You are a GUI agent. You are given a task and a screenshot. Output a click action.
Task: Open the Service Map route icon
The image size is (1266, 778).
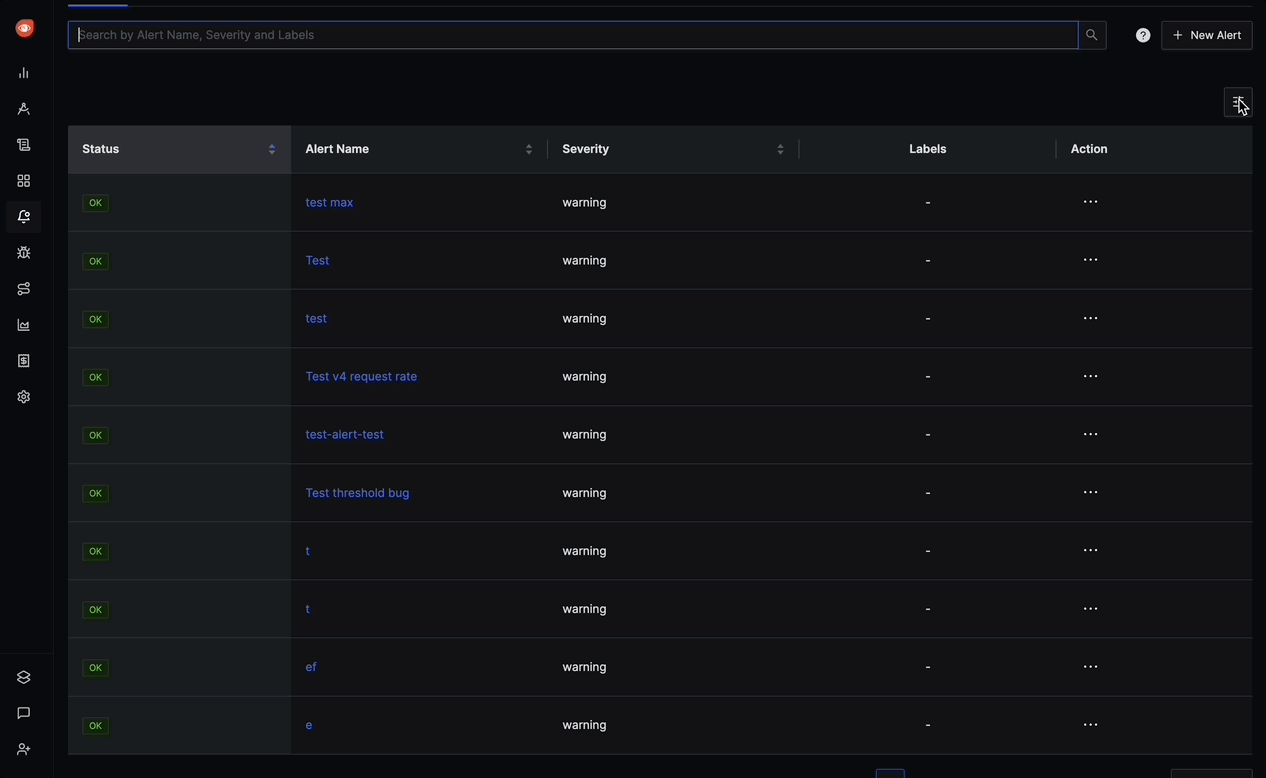(24, 289)
